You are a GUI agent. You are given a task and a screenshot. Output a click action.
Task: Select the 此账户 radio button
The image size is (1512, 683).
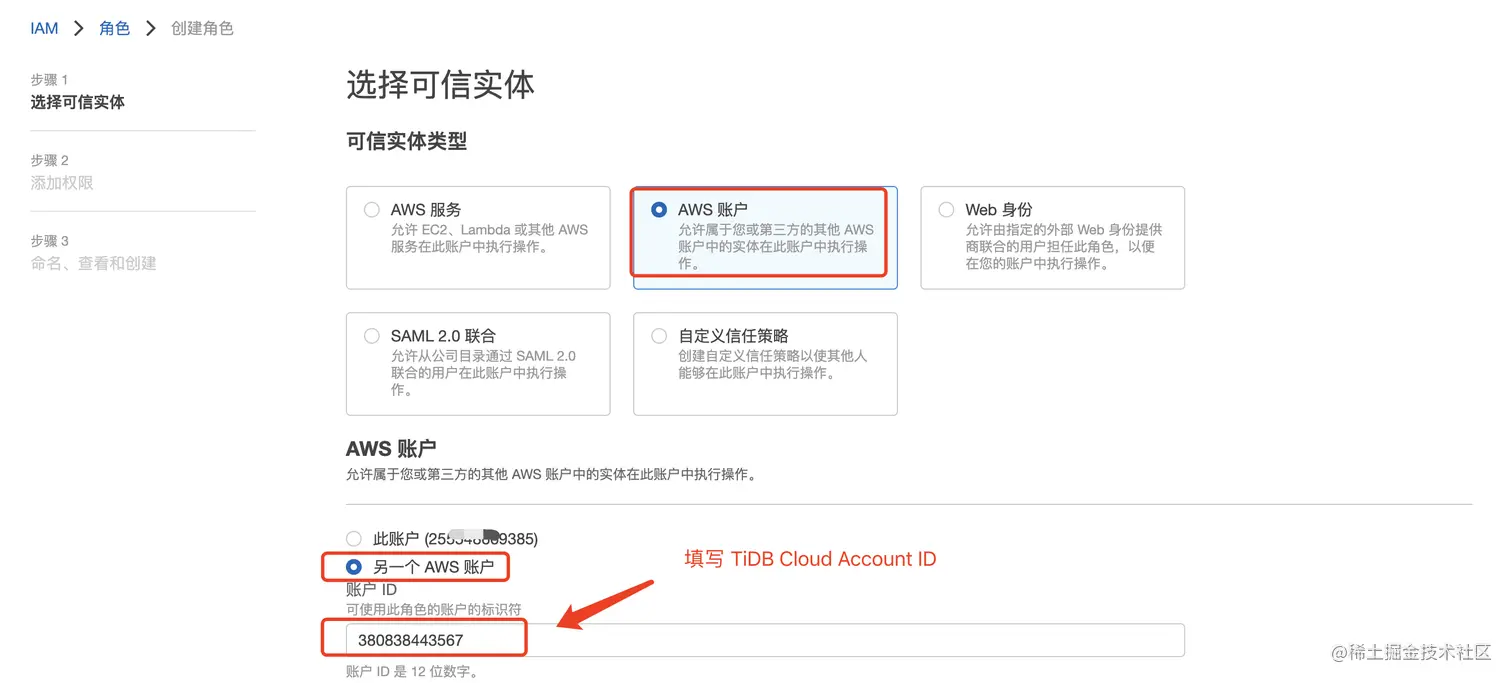[353, 539]
